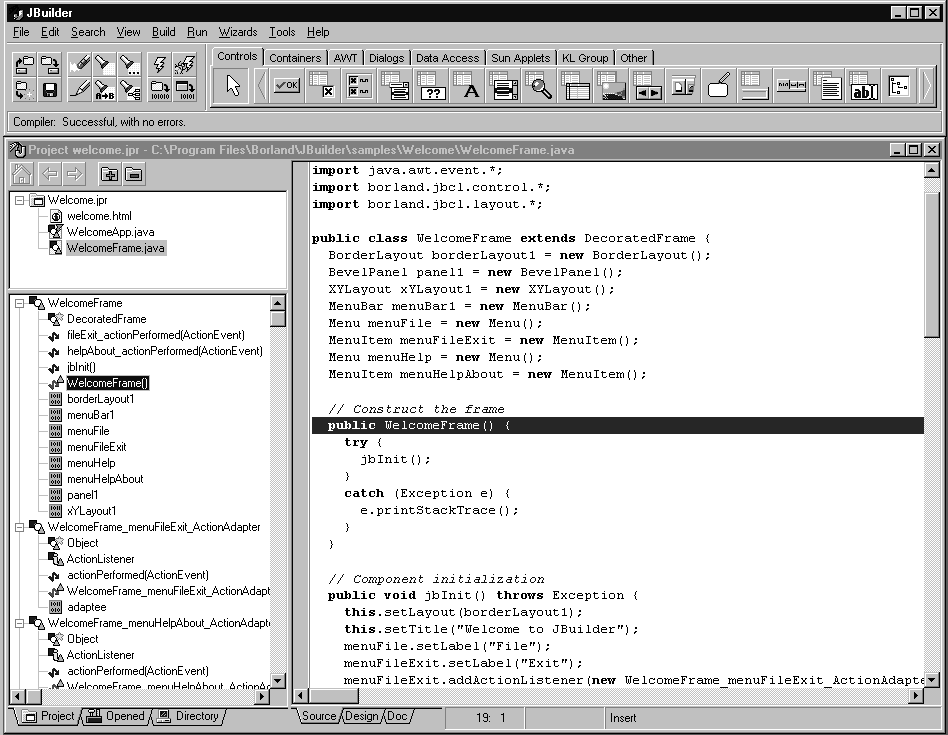Image resolution: width=948 pixels, height=735 pixels.
Task: Select the magnifier control on the Controls palette
Action: point(540,88)
